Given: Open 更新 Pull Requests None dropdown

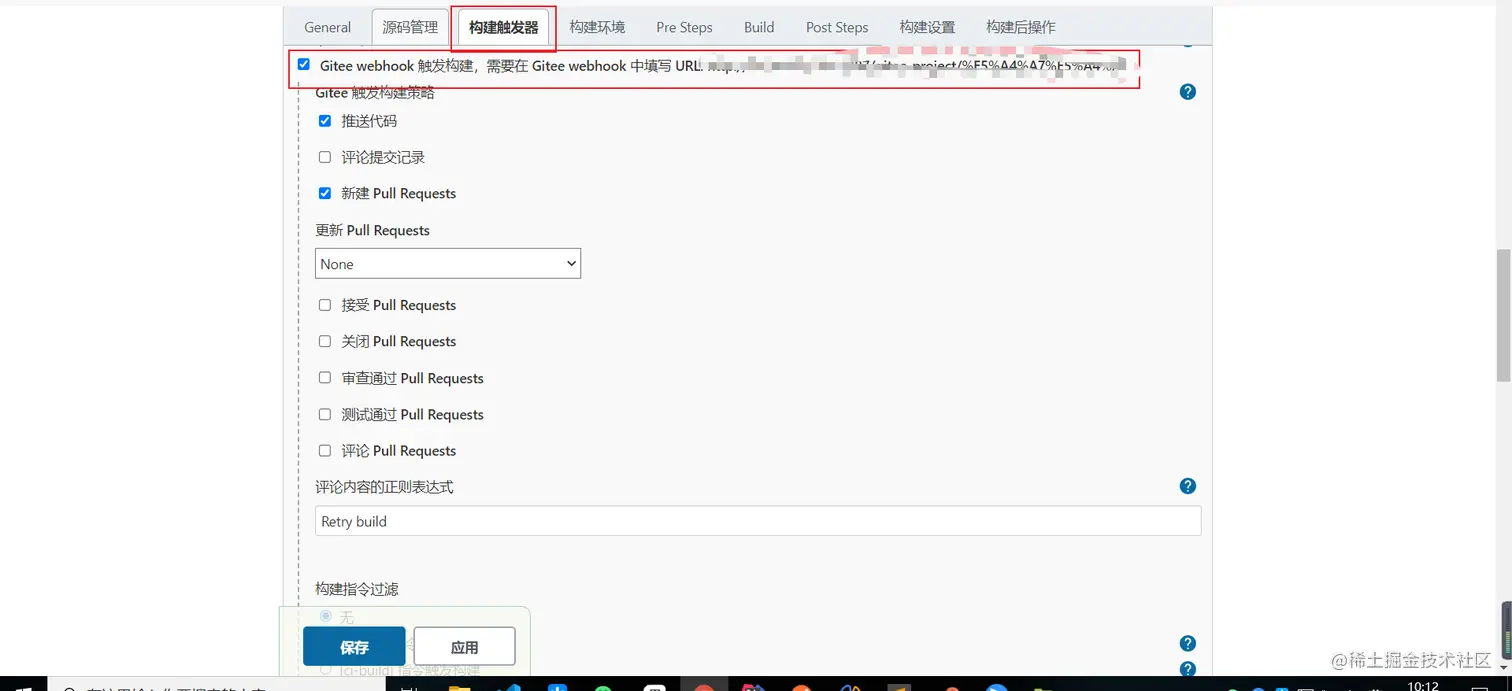Looking at the screenshot, I should click(x=448, y=264).
